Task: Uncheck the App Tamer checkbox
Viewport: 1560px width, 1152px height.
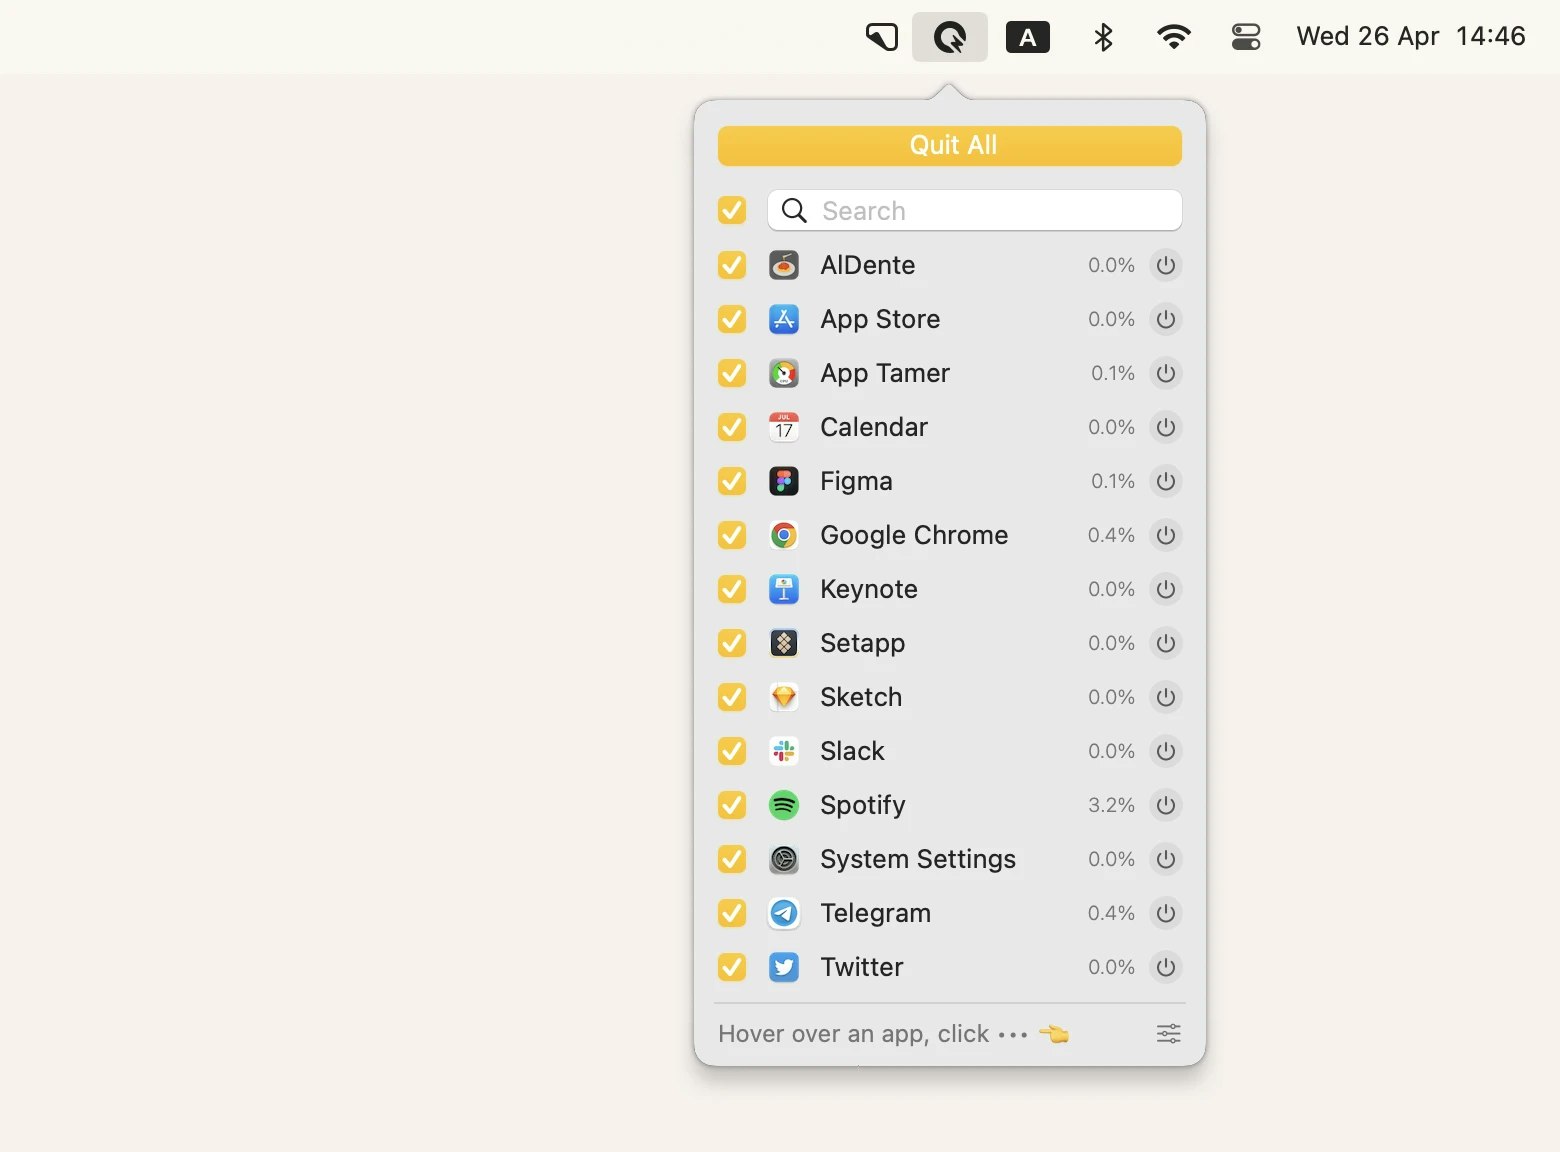Action: (x=732, y=373)
